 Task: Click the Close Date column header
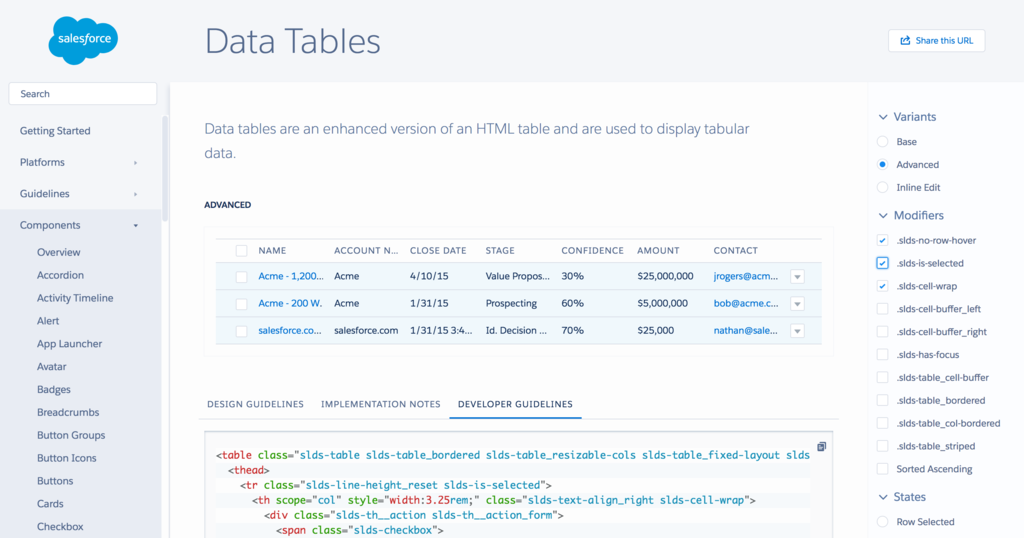click(438, 251)
